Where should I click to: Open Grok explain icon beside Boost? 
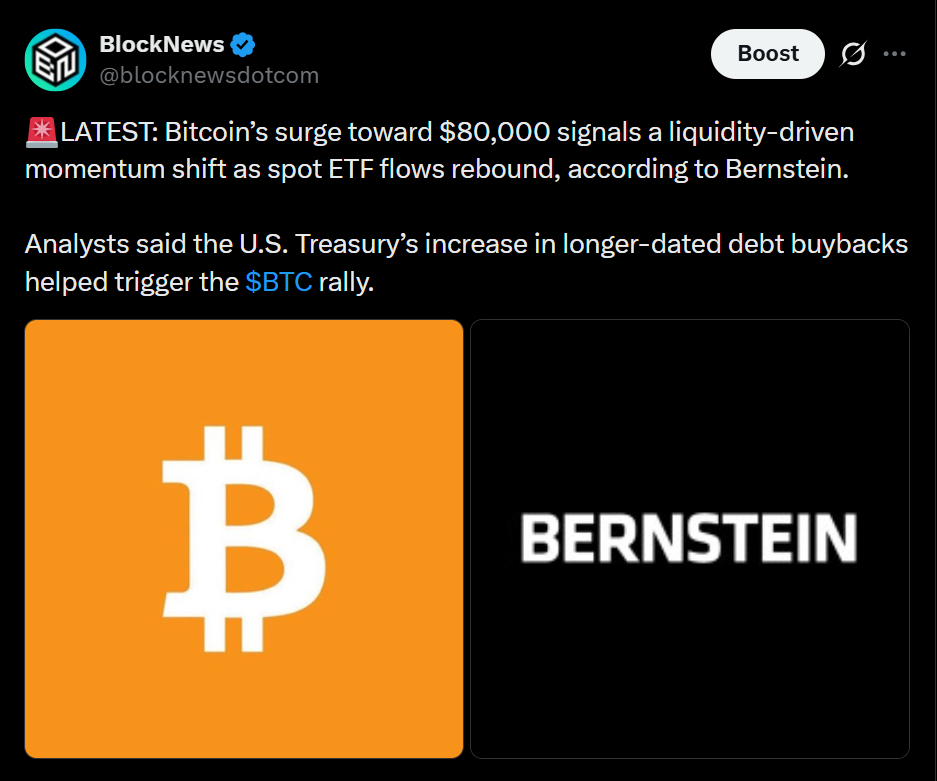tap(853, 54)
